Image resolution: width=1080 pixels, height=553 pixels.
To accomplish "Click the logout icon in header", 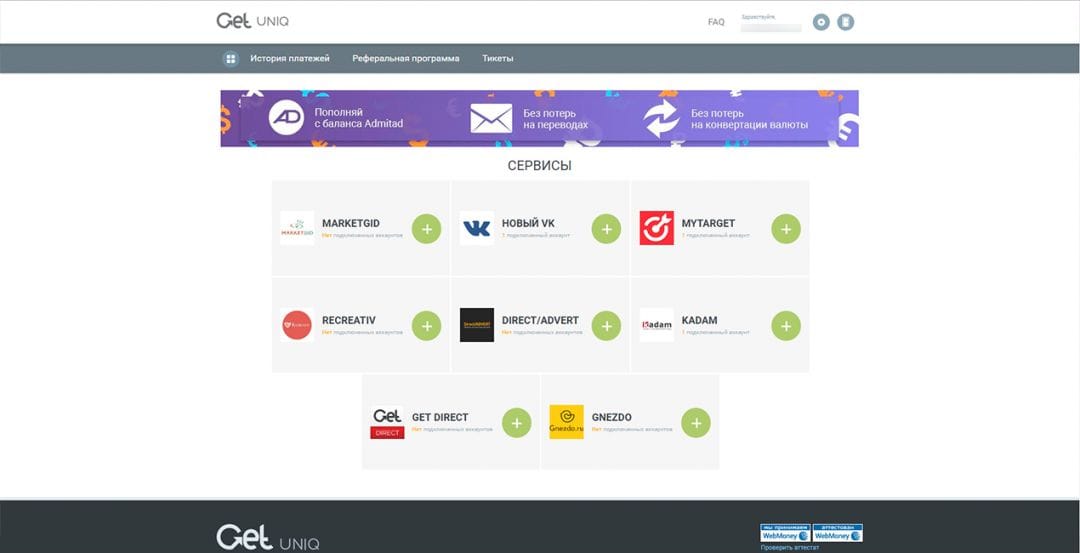I will (x=845, y=22).
